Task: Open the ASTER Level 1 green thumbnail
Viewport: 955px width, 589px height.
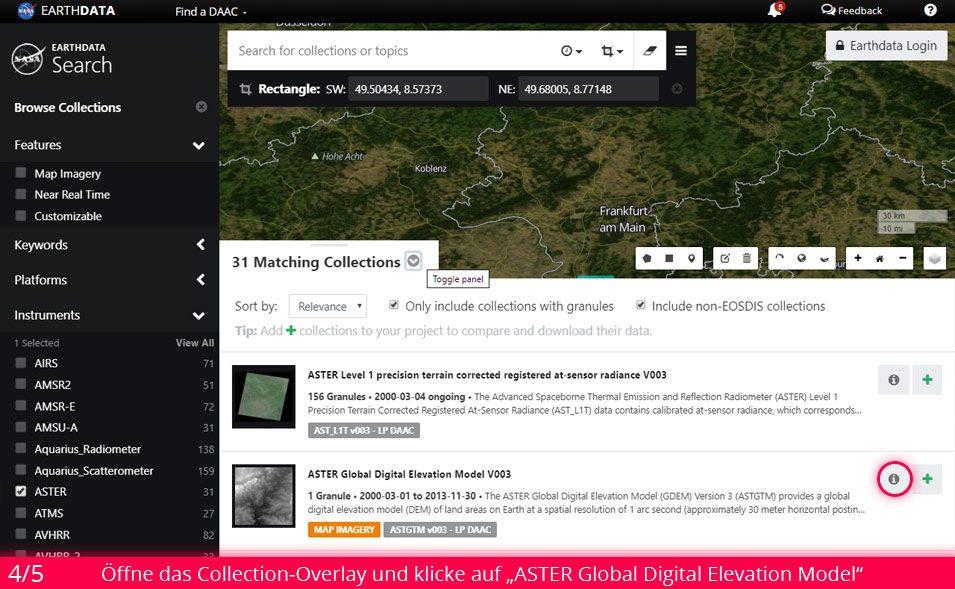Action: tap(264, 397)
